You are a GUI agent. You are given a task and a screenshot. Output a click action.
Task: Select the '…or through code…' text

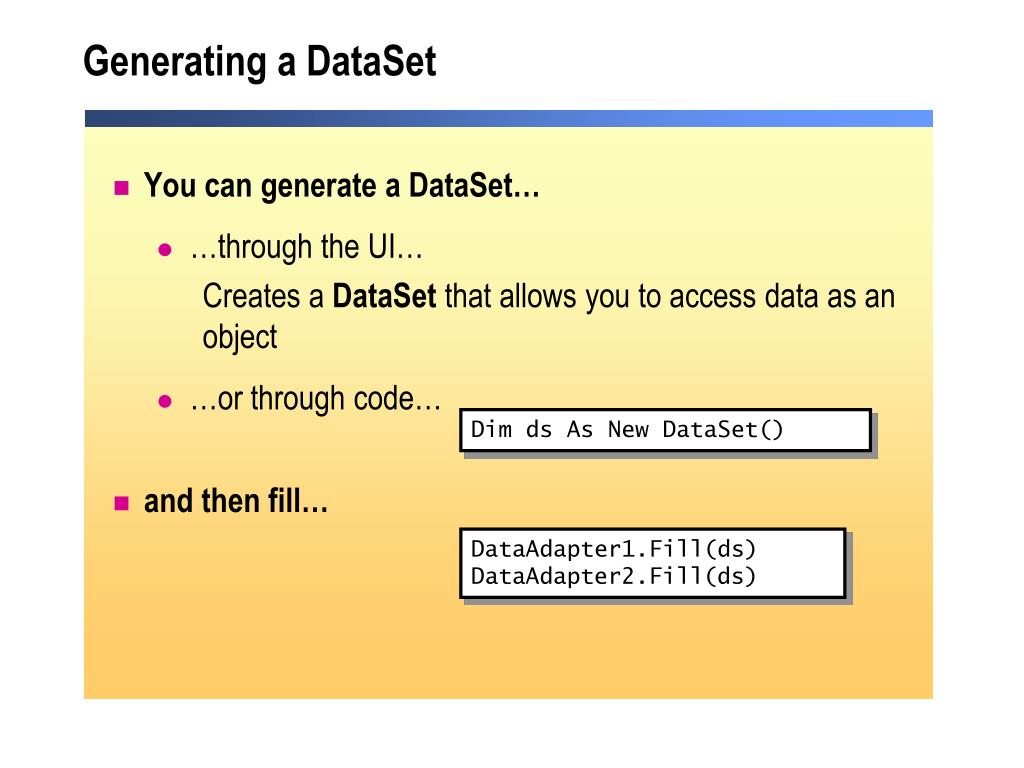(316, 400)
